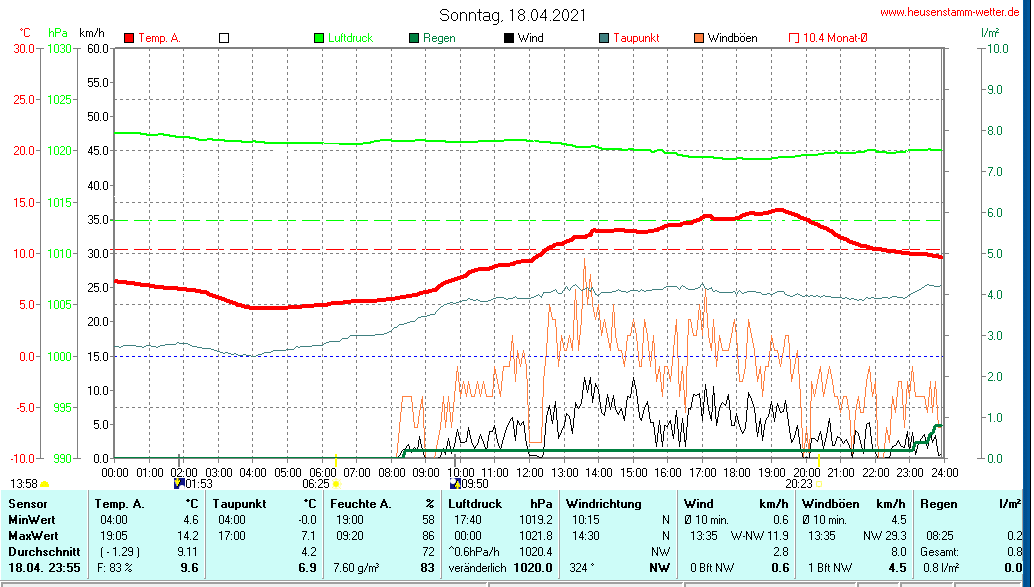Click the Gesamt: rain total label
The image size is (1034, 587).
point(942,551)
